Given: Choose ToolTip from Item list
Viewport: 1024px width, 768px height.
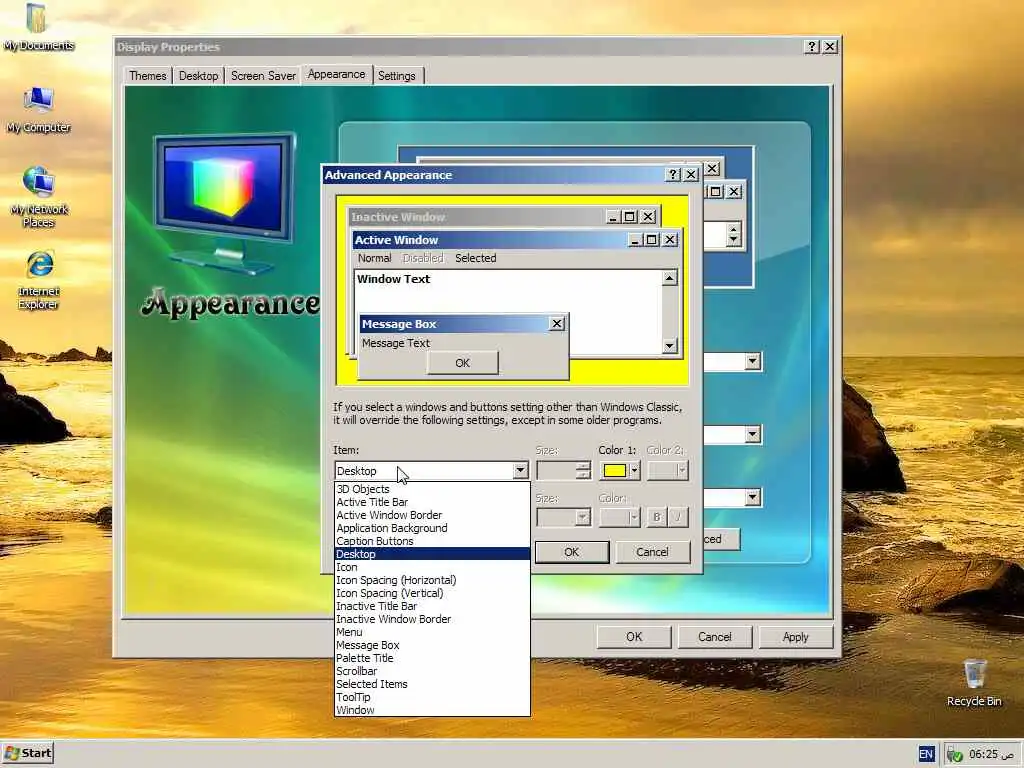Looking at the screenshot, I should 432,697.
